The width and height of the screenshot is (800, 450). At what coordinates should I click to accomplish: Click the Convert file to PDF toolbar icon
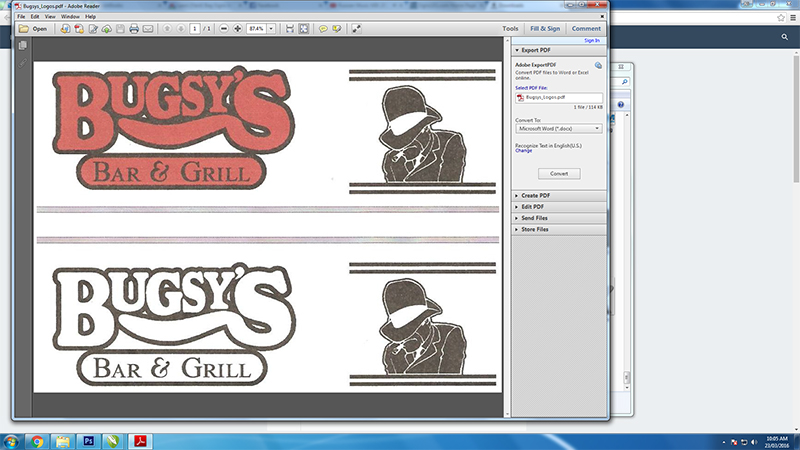[x=79, y=29]
